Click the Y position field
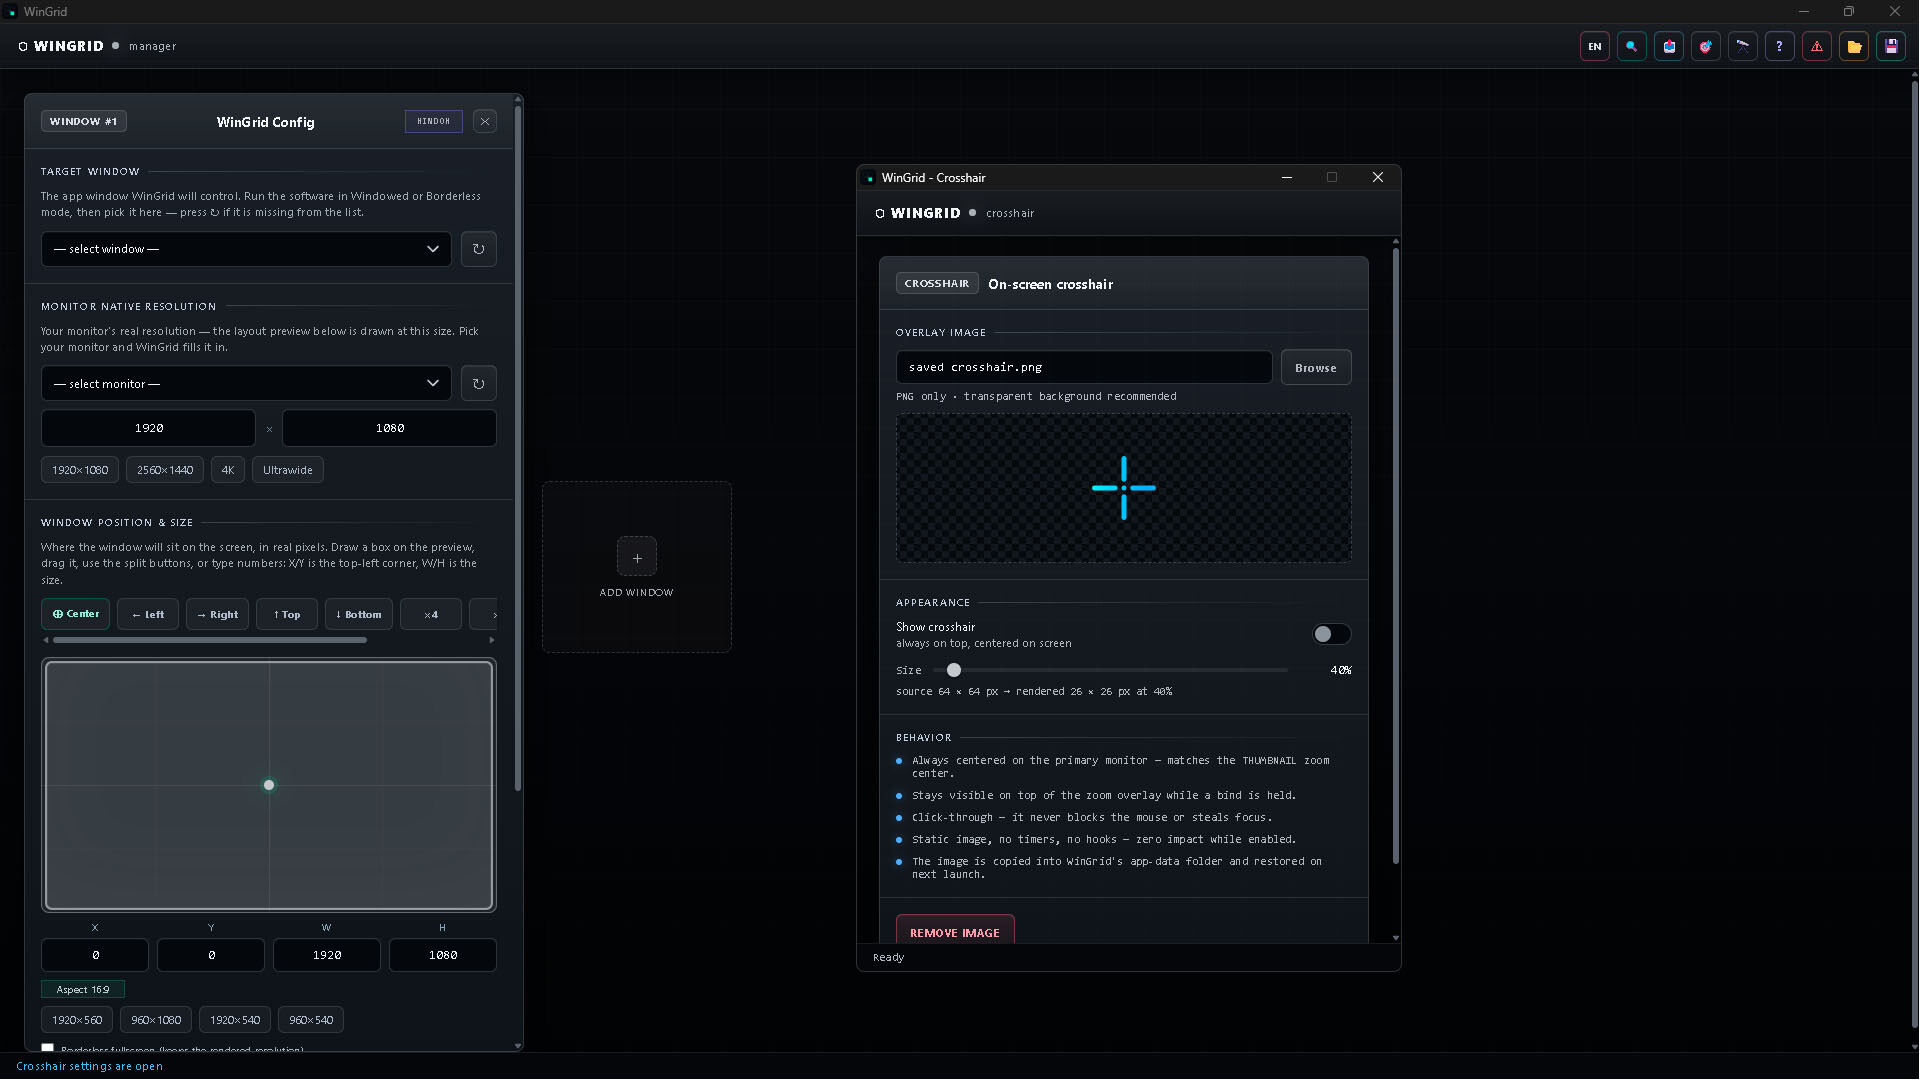1920x1080 pixels. click(x=211, y=955)
